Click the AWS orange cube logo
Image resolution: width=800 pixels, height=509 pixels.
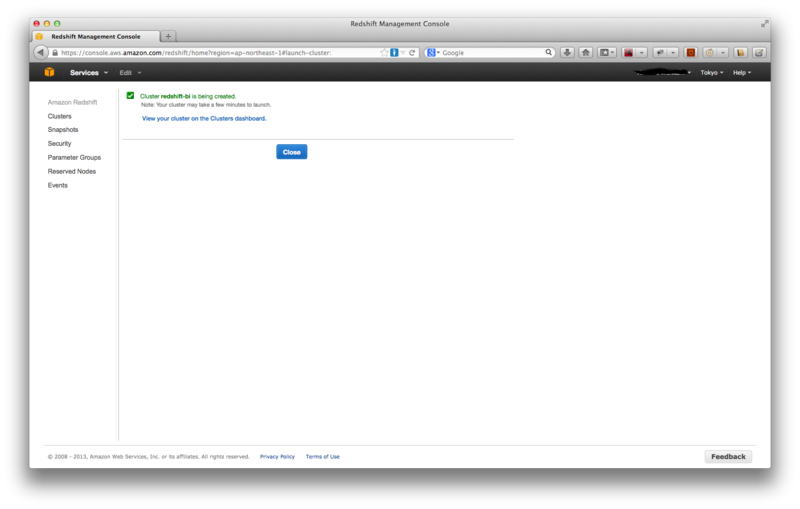coord(49,72)
